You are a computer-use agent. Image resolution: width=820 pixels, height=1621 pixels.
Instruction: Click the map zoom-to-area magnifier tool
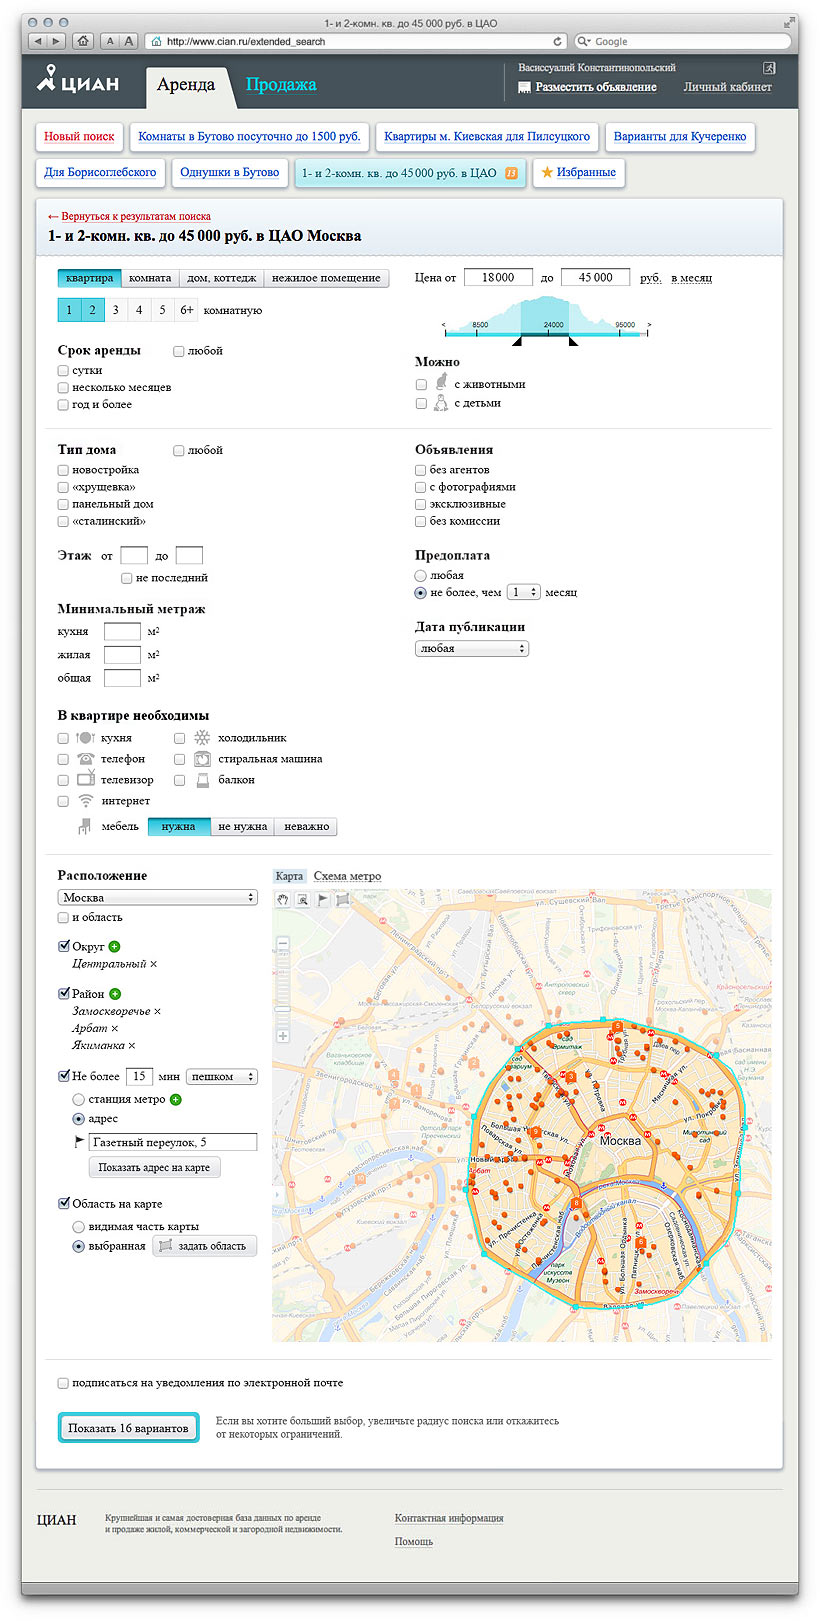point(302,900)
